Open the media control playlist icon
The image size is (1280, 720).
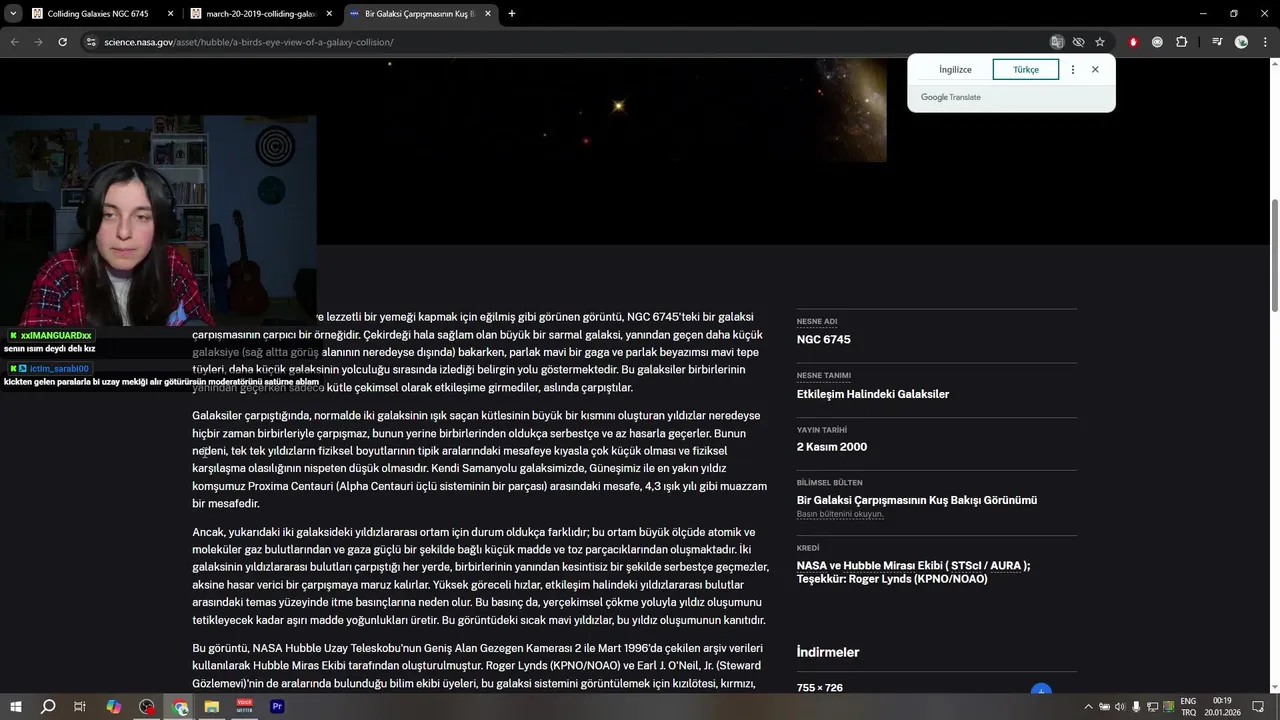(x=1217, y=42)
